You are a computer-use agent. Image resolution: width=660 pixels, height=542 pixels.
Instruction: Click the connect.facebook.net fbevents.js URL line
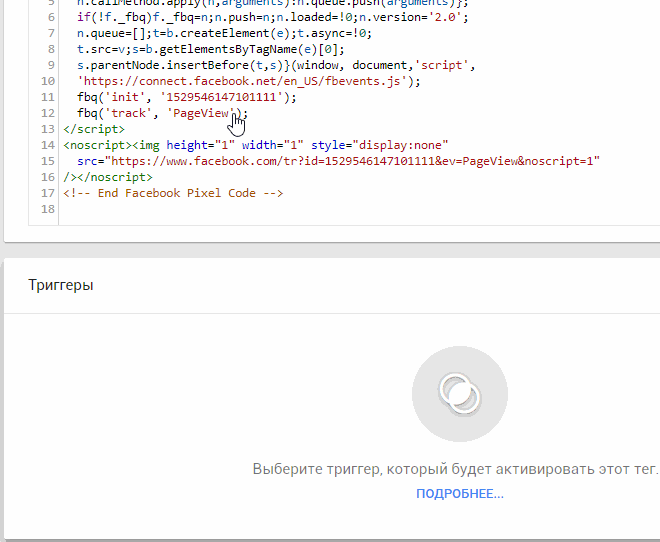(249, 81)
